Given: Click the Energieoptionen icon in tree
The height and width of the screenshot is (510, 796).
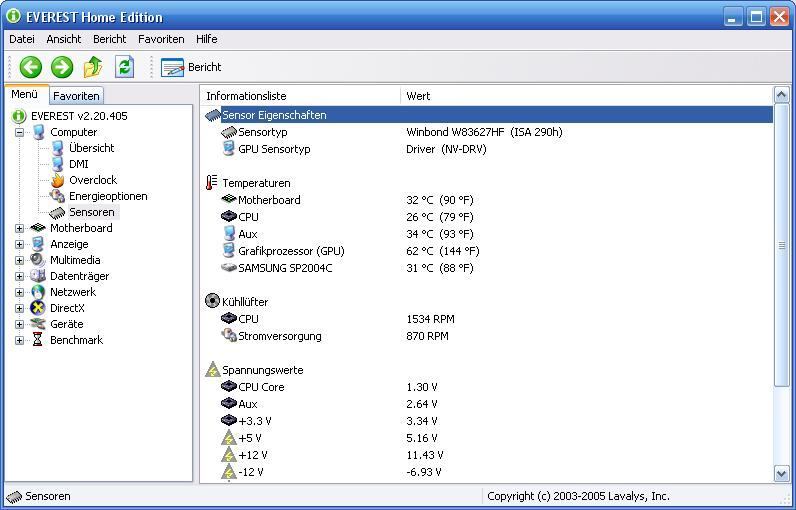Looking at the screenshot, I should (57, 196).
